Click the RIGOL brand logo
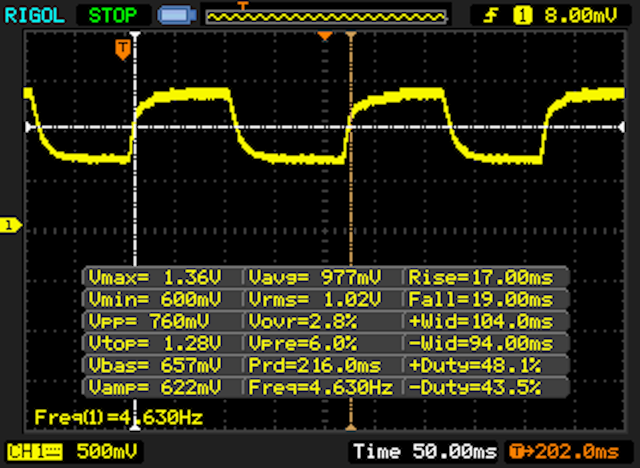The height and width of the screenshot is (468, 640). click(x=34, y=16)
